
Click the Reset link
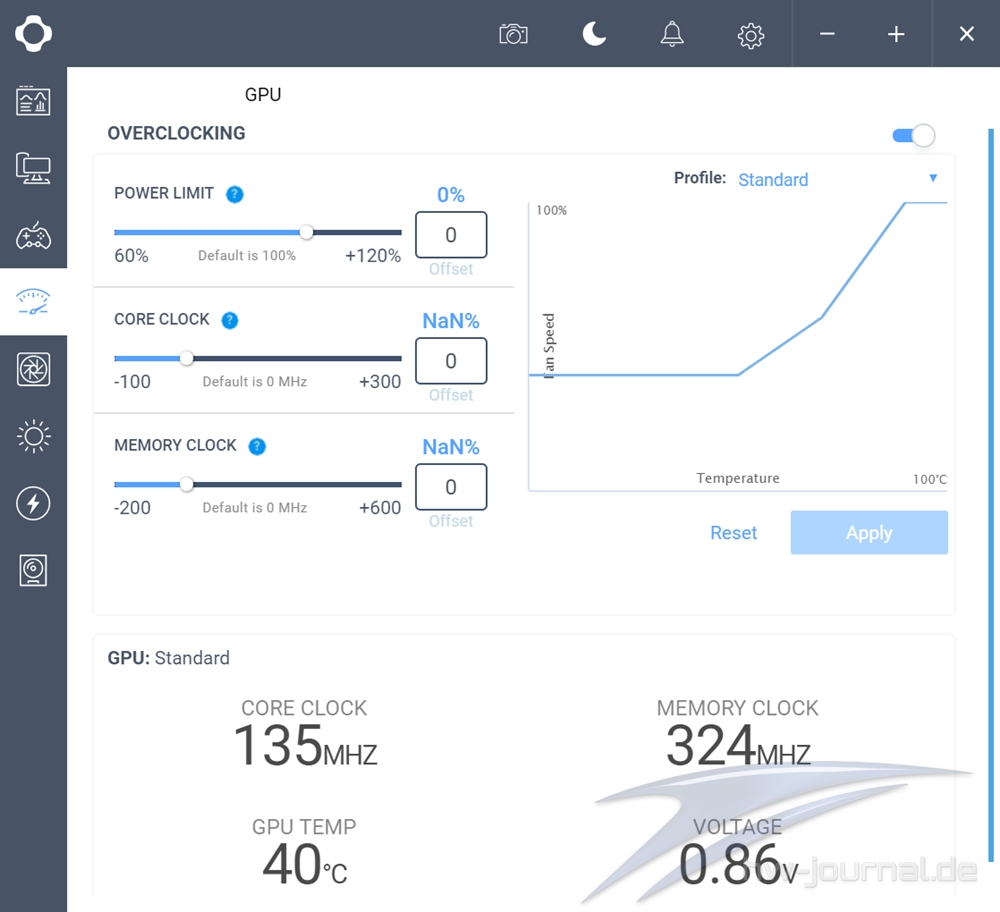tap(733, 533)
